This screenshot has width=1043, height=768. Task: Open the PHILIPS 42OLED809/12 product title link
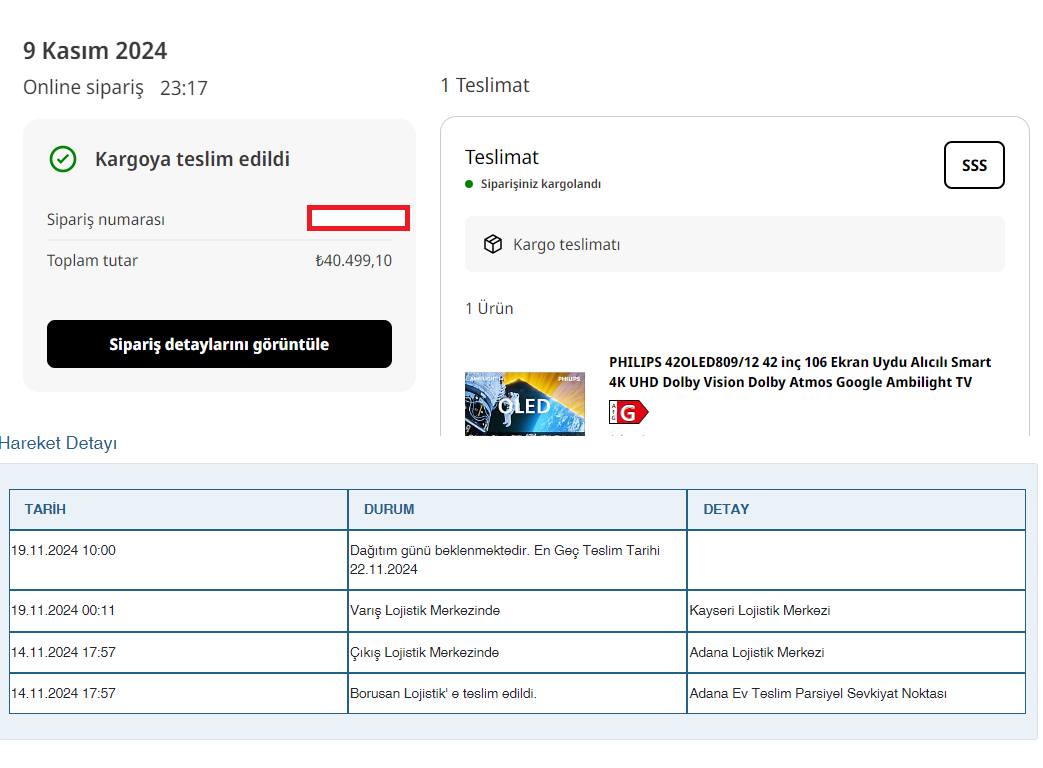point(800,372)
